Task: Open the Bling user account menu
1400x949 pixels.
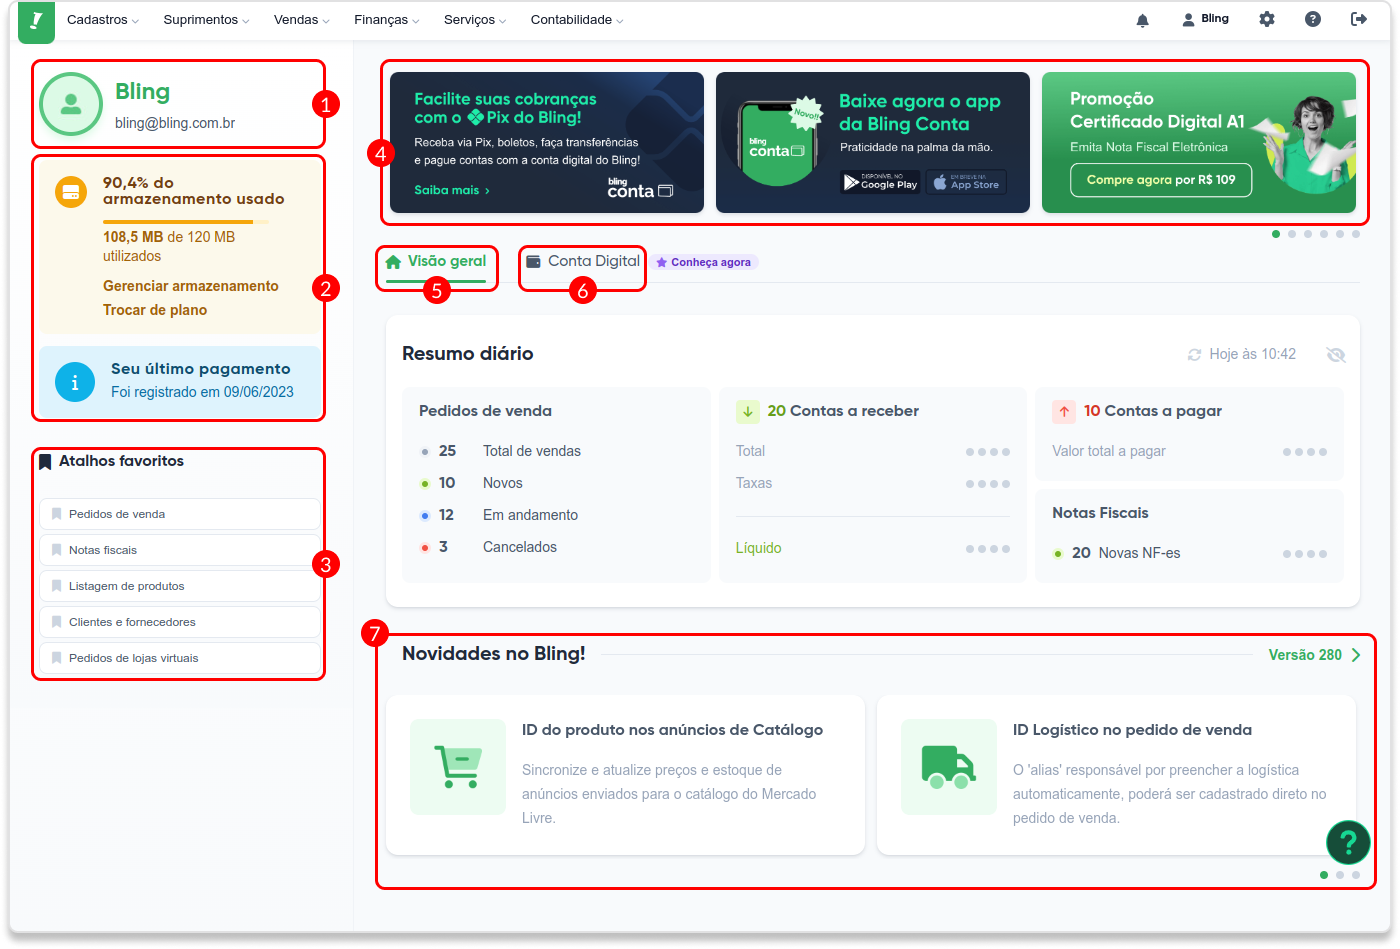Action: [1205, 19]
